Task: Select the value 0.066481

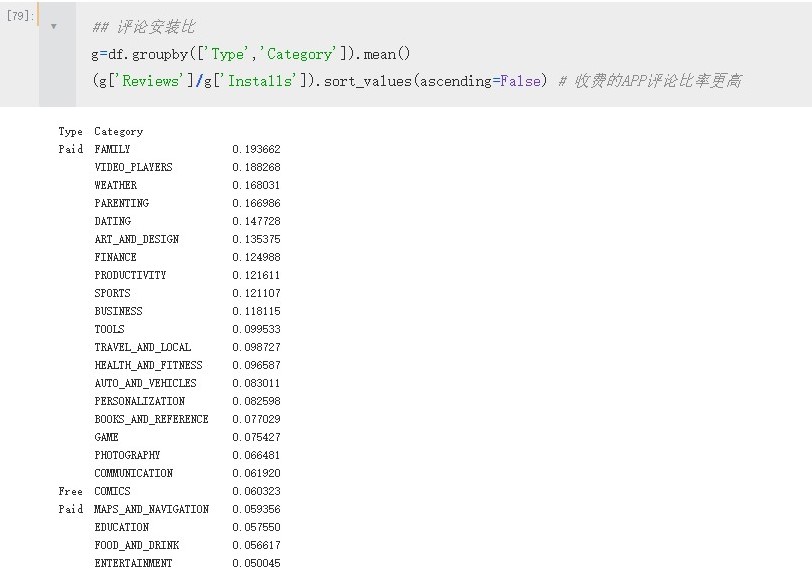Action: (x=256, y=455)
